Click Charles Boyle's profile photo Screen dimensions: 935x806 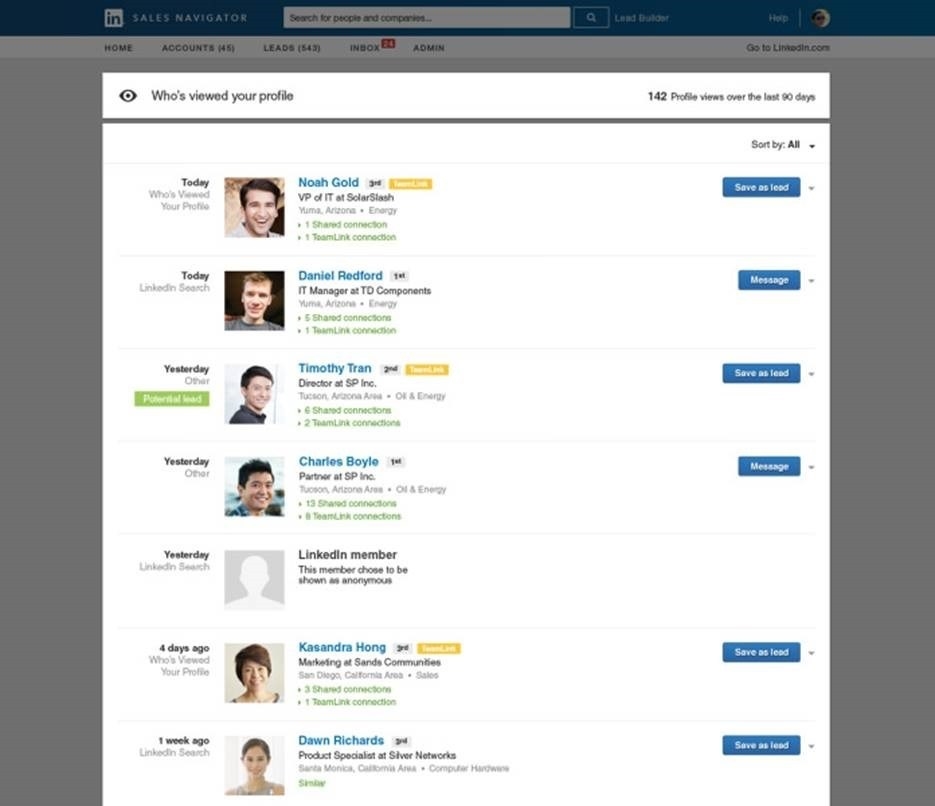pyautogui.click(x=254, y=487)
